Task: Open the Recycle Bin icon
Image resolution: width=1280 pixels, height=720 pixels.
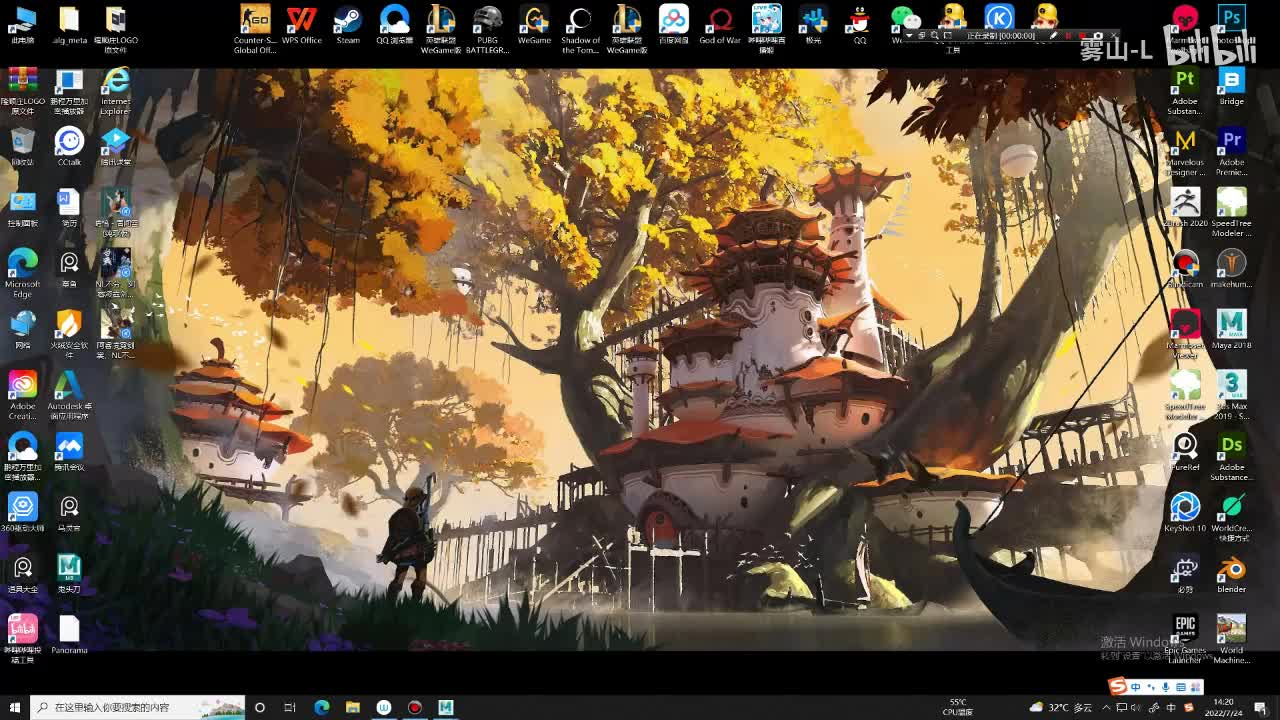Action: click(x=22, y=141)
